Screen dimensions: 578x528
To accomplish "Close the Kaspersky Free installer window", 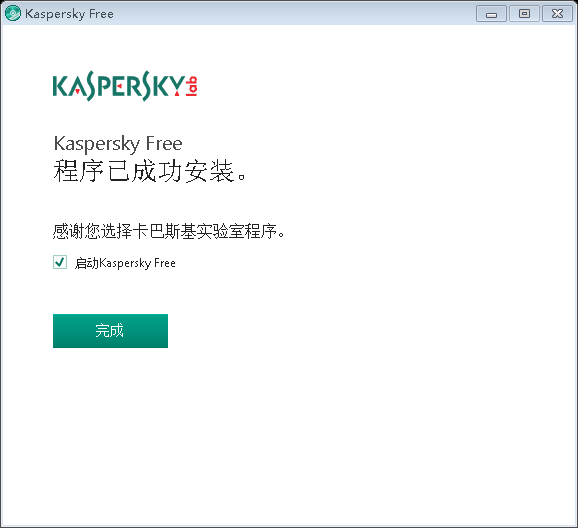I will coord(557,14).
